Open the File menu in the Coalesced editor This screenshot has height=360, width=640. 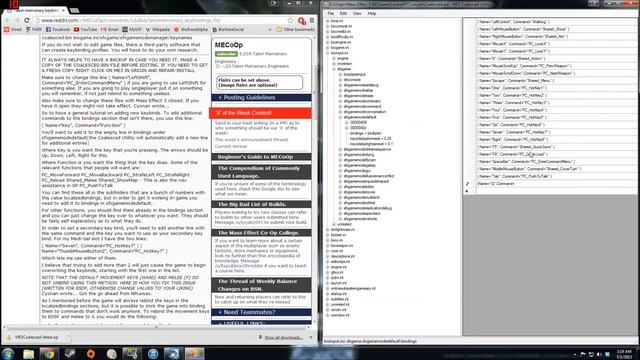(330, 13)
